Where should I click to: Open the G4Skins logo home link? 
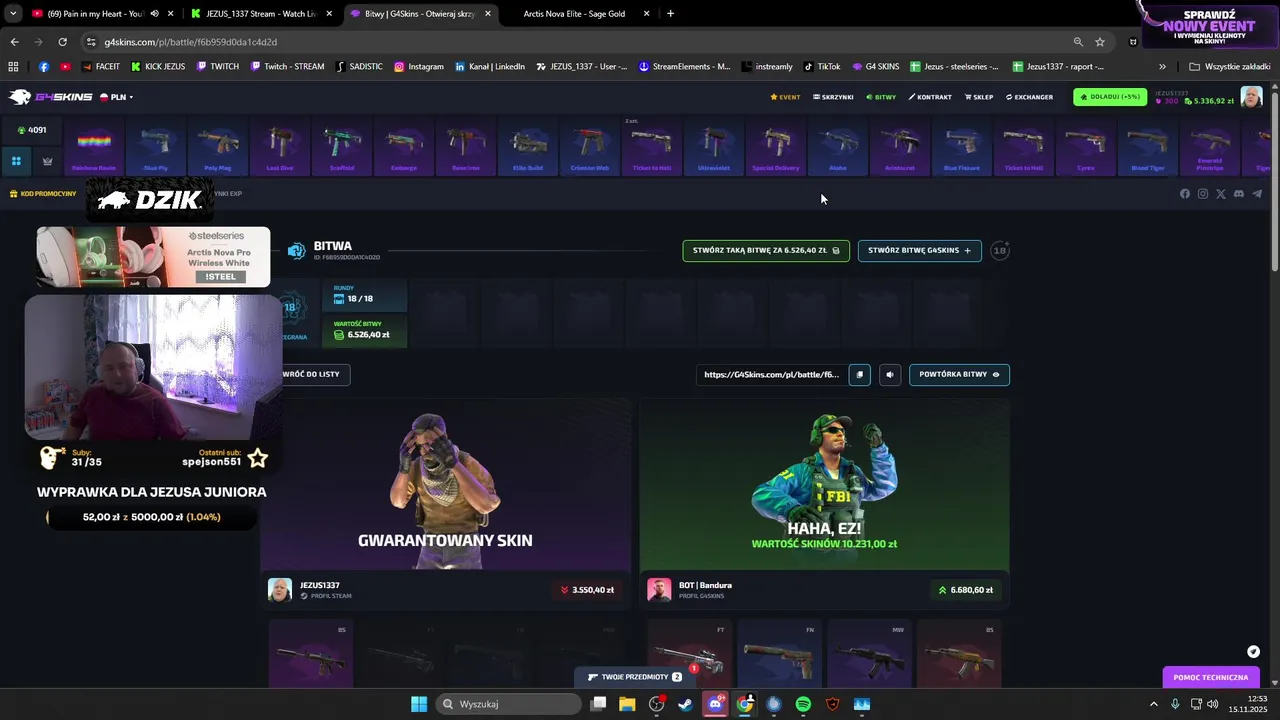50,97
